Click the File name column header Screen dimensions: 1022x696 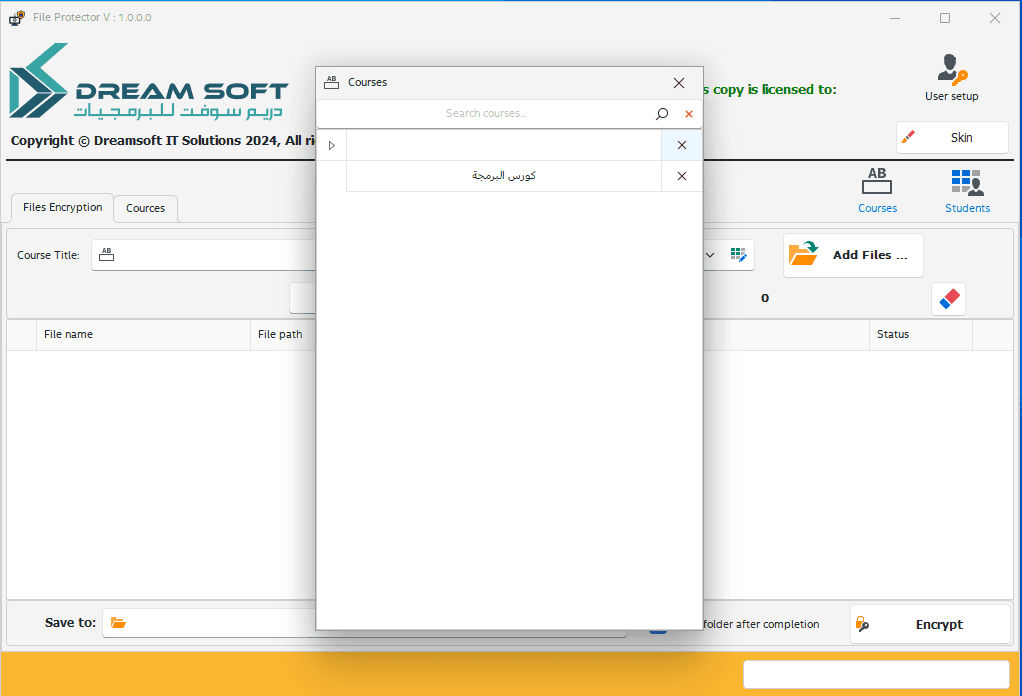pyautogui.click(x=143, y=334)
